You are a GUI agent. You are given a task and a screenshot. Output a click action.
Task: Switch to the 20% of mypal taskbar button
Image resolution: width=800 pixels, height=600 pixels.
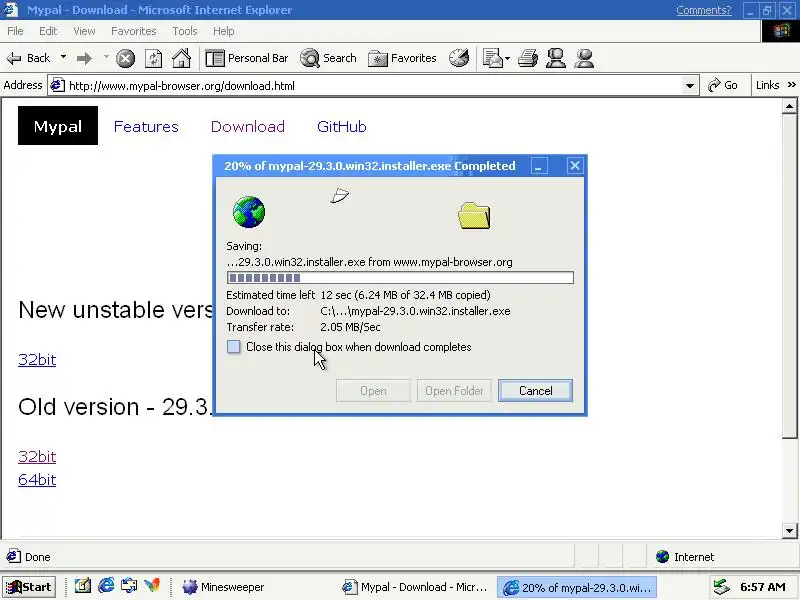tap(577, 588)
